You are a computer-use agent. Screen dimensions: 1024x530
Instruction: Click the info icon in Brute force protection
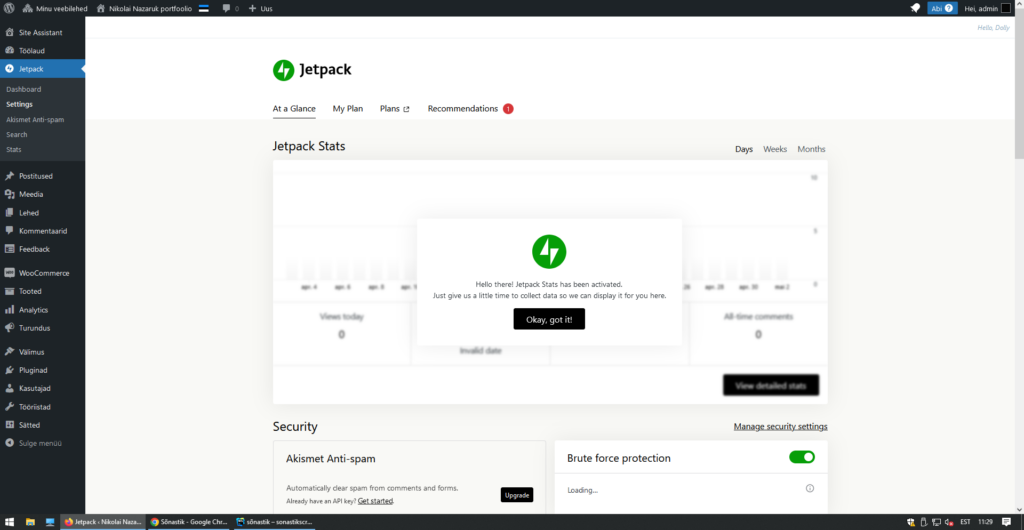point(809,488)
